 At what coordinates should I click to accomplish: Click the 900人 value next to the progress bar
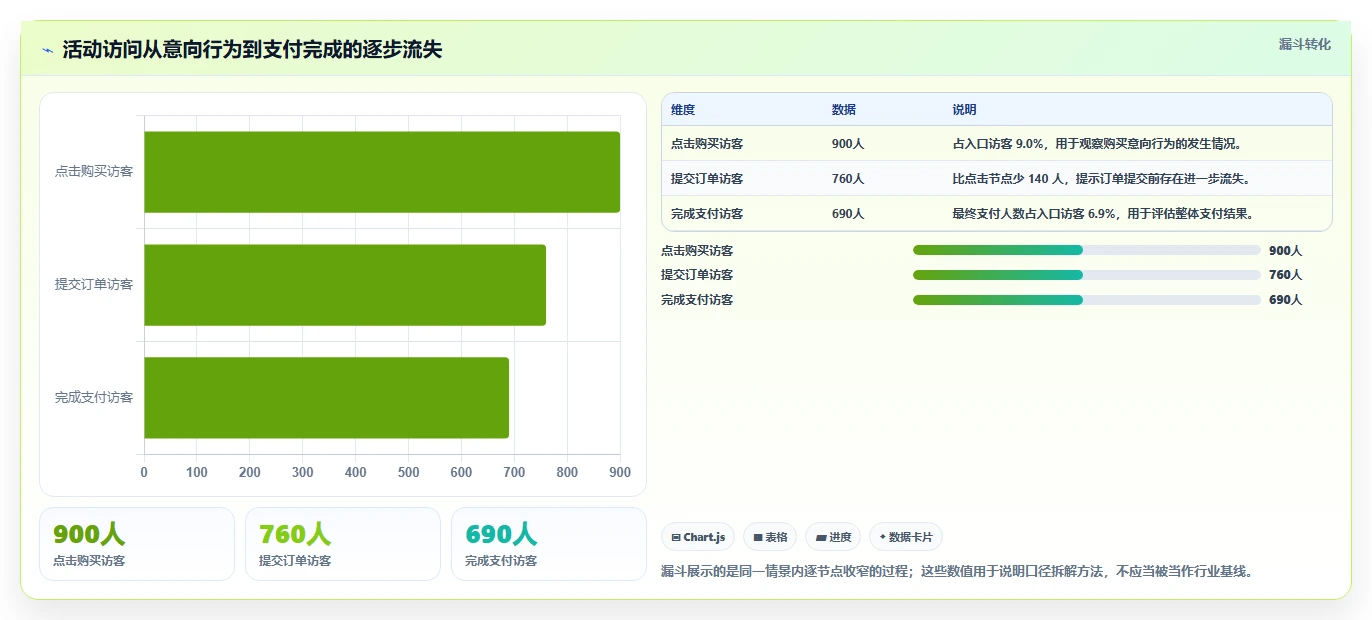(x=1286, y=251)
